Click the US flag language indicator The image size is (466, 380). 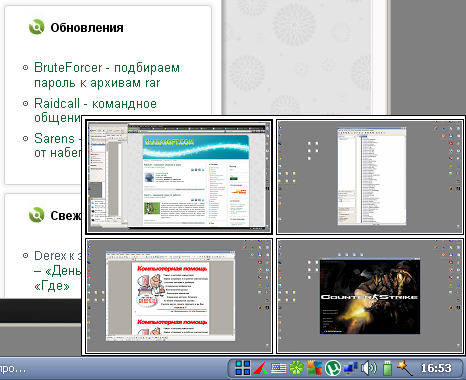[279, 368]
